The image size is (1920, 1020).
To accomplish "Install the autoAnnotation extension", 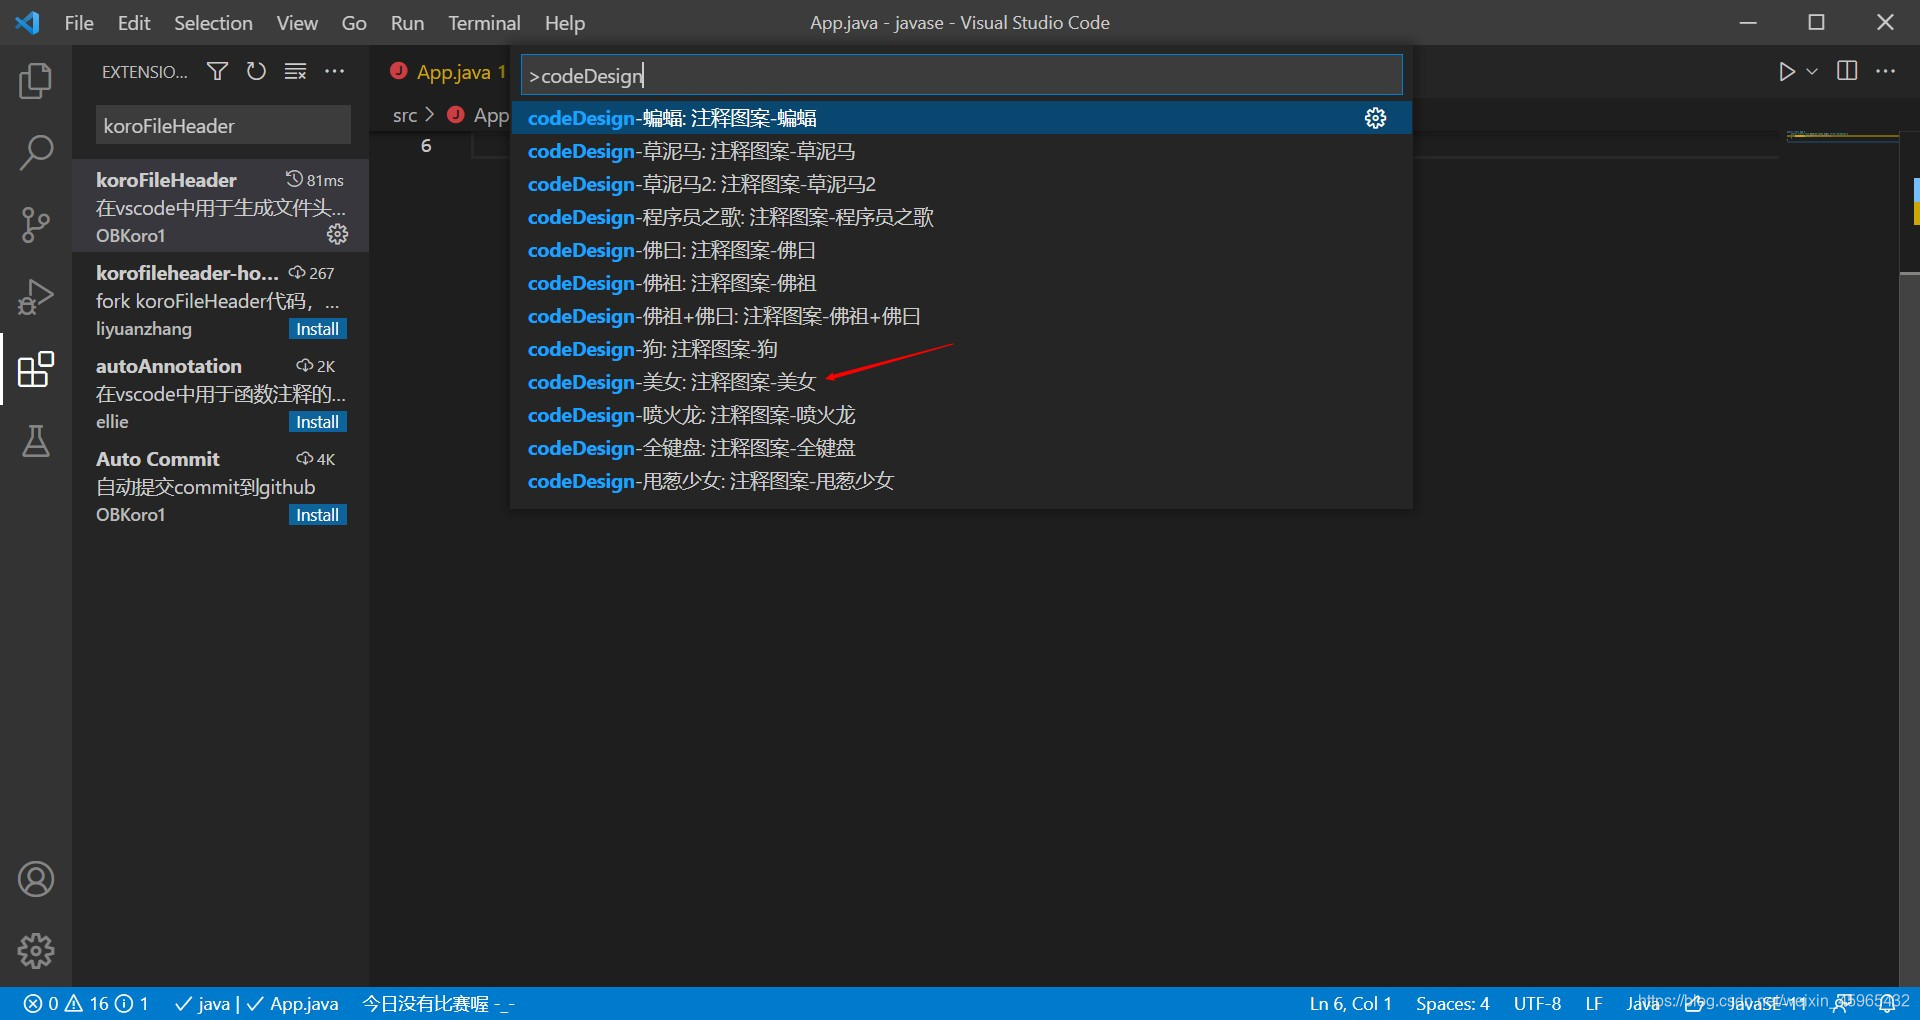I will click(x=317, y=422).
